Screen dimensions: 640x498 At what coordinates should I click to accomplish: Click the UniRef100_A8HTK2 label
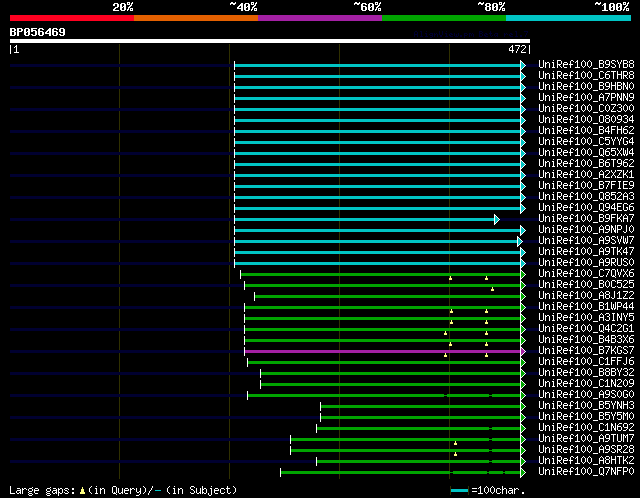tap(586, 461)
